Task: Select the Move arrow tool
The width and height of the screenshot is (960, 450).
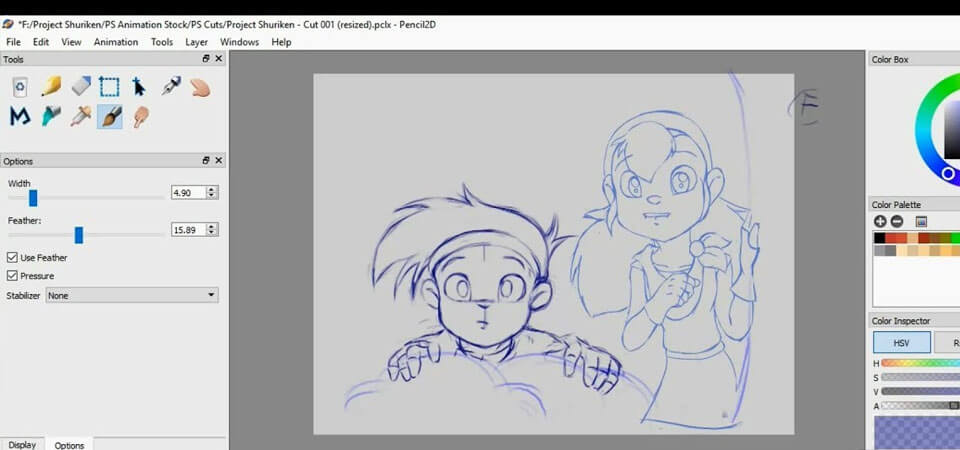Action: 139,86
